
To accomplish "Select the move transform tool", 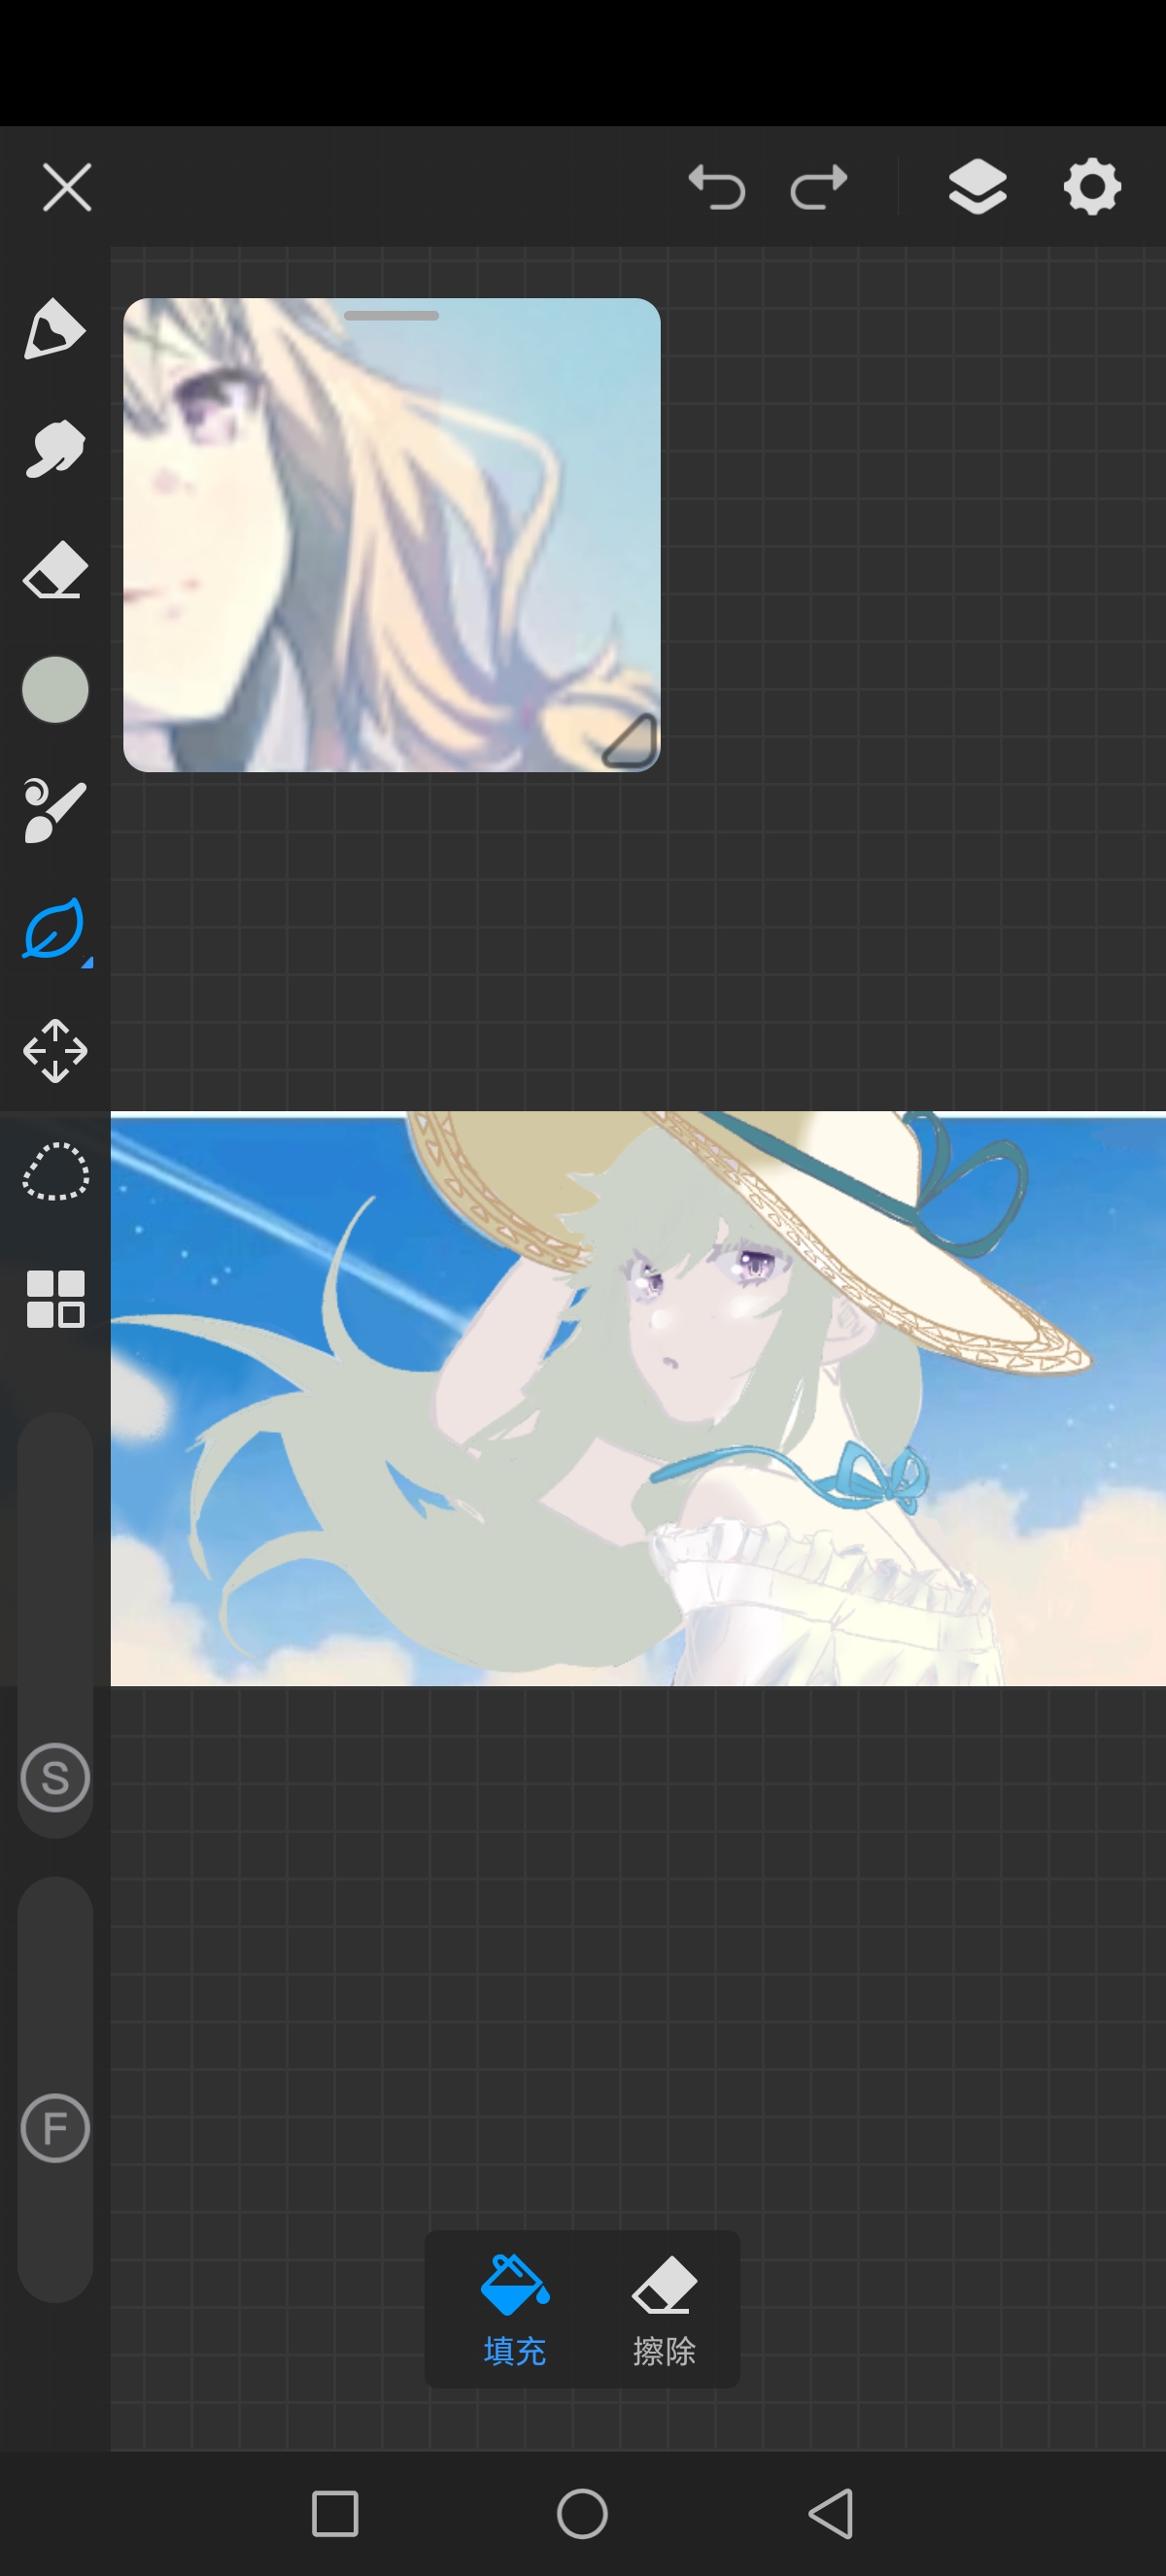I will coord(55,1051).
